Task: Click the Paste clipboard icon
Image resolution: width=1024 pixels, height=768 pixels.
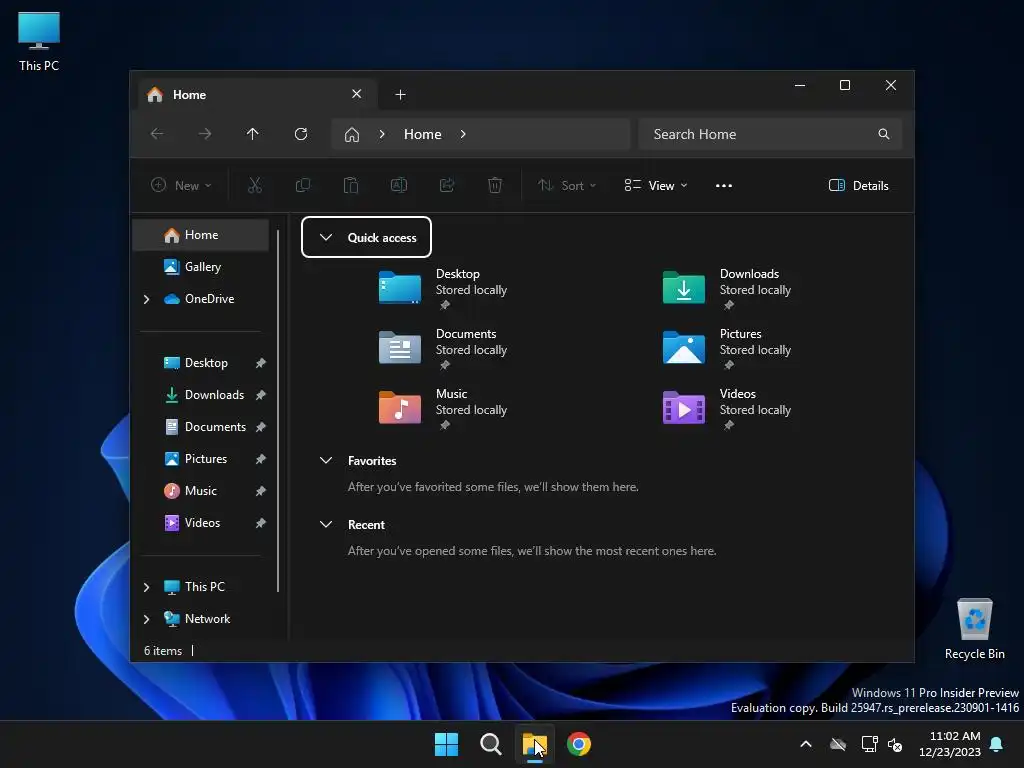Action: (x=351, y=185)
